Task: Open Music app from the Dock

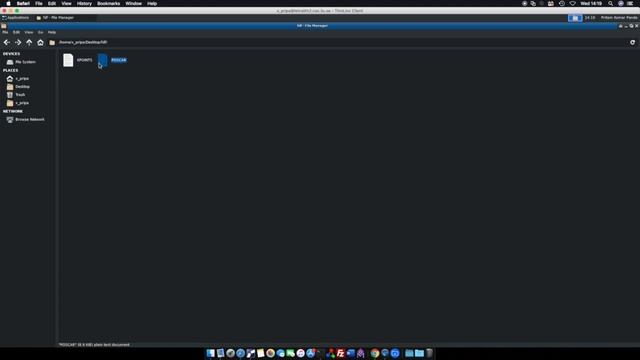Action: point(301,353)
